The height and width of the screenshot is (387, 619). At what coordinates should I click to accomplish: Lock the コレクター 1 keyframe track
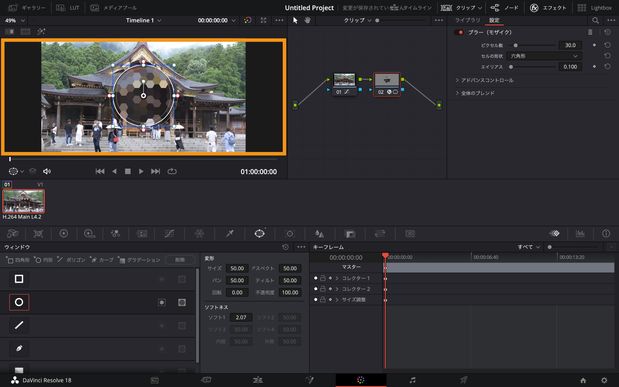click(323, 278)
